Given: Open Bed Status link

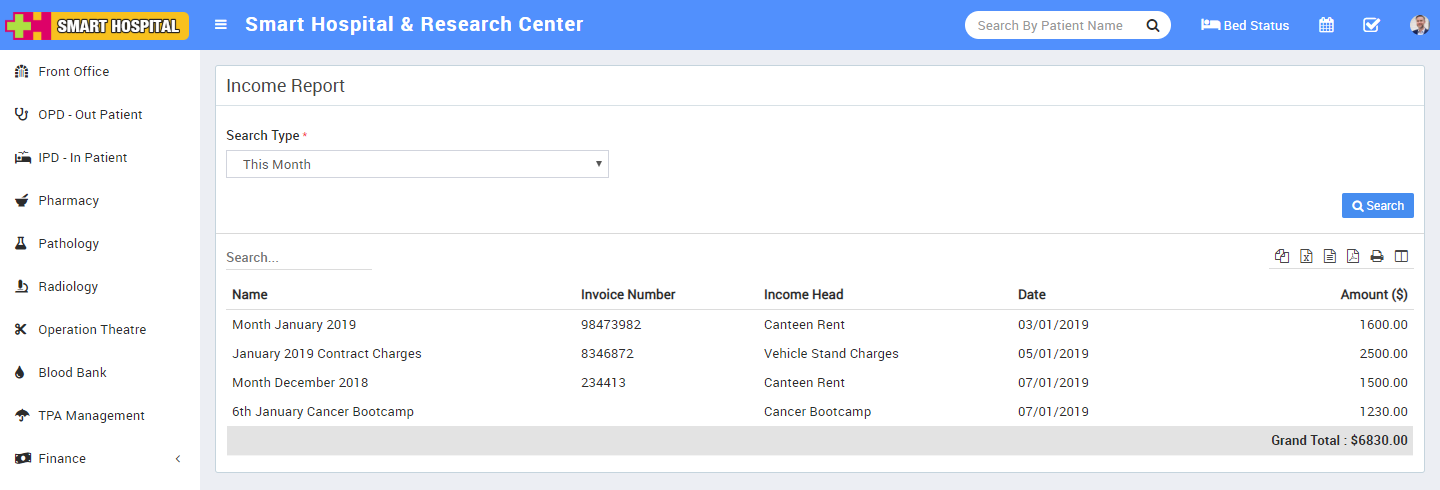Looking at the screenshot, I should (x=1245, y=25).
